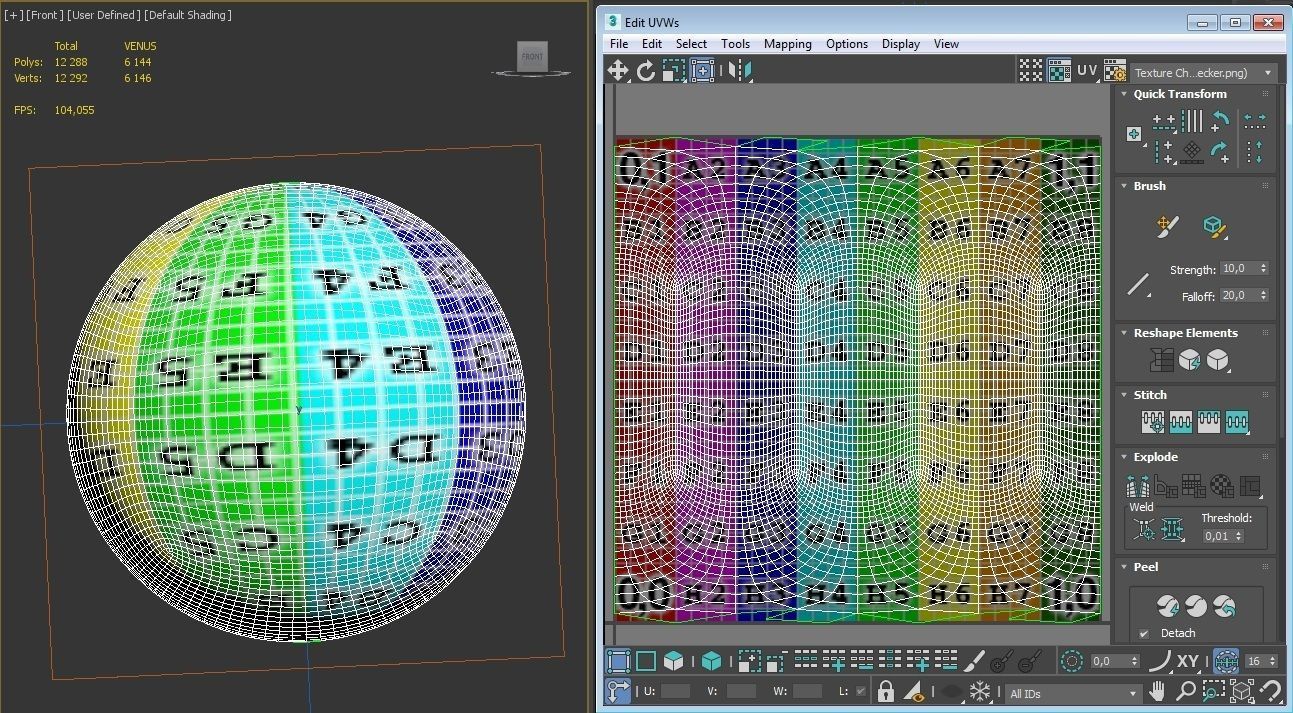The height and width of the screenshot is (713, 1293).
Task: Activate the Freeform mode tool
Action: coord(702,70)
